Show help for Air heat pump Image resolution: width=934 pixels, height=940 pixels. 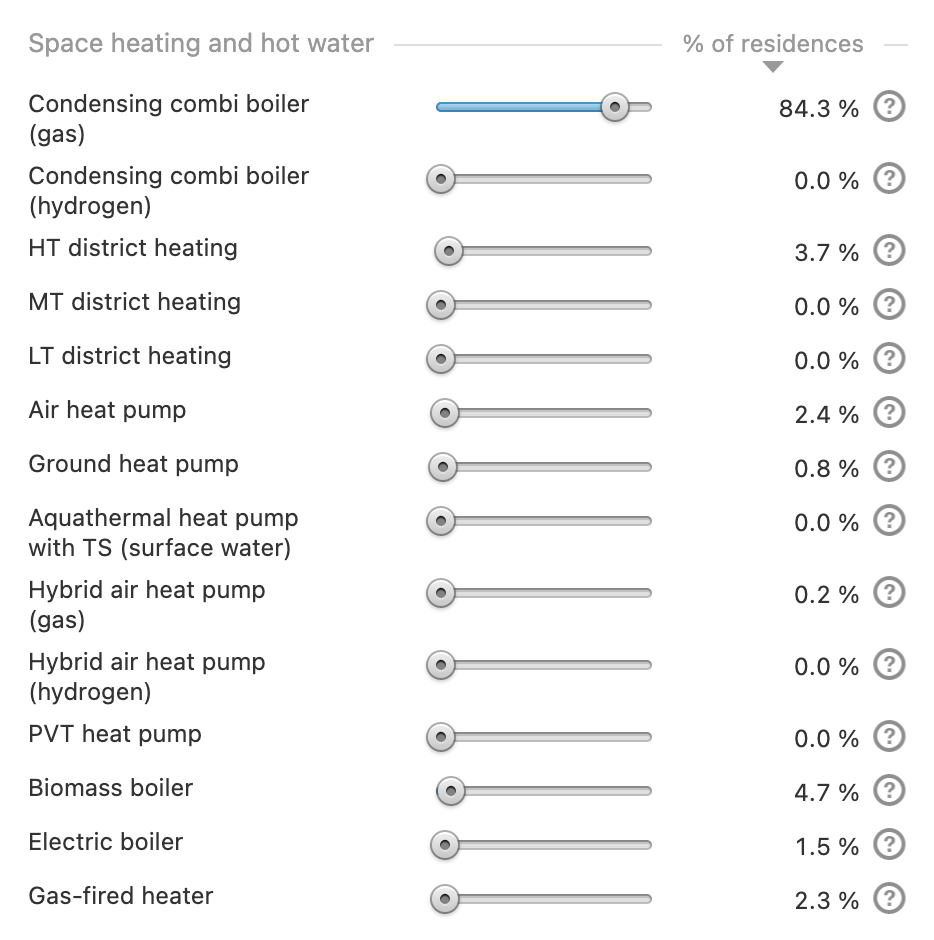point(889,412)
